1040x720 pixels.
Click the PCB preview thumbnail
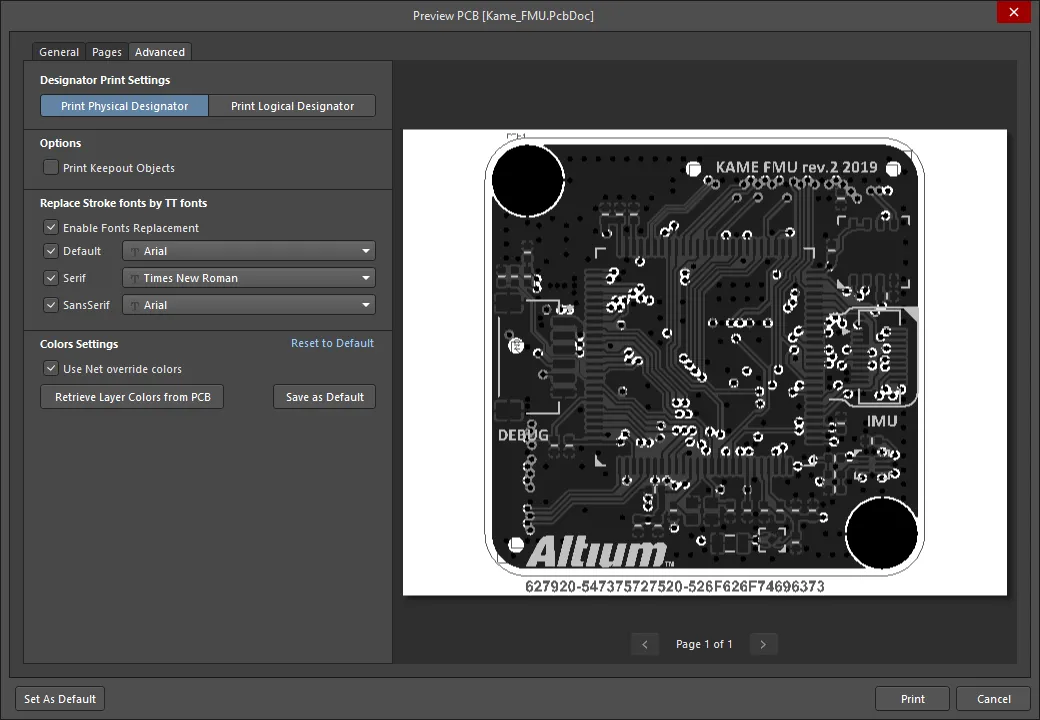704,362
